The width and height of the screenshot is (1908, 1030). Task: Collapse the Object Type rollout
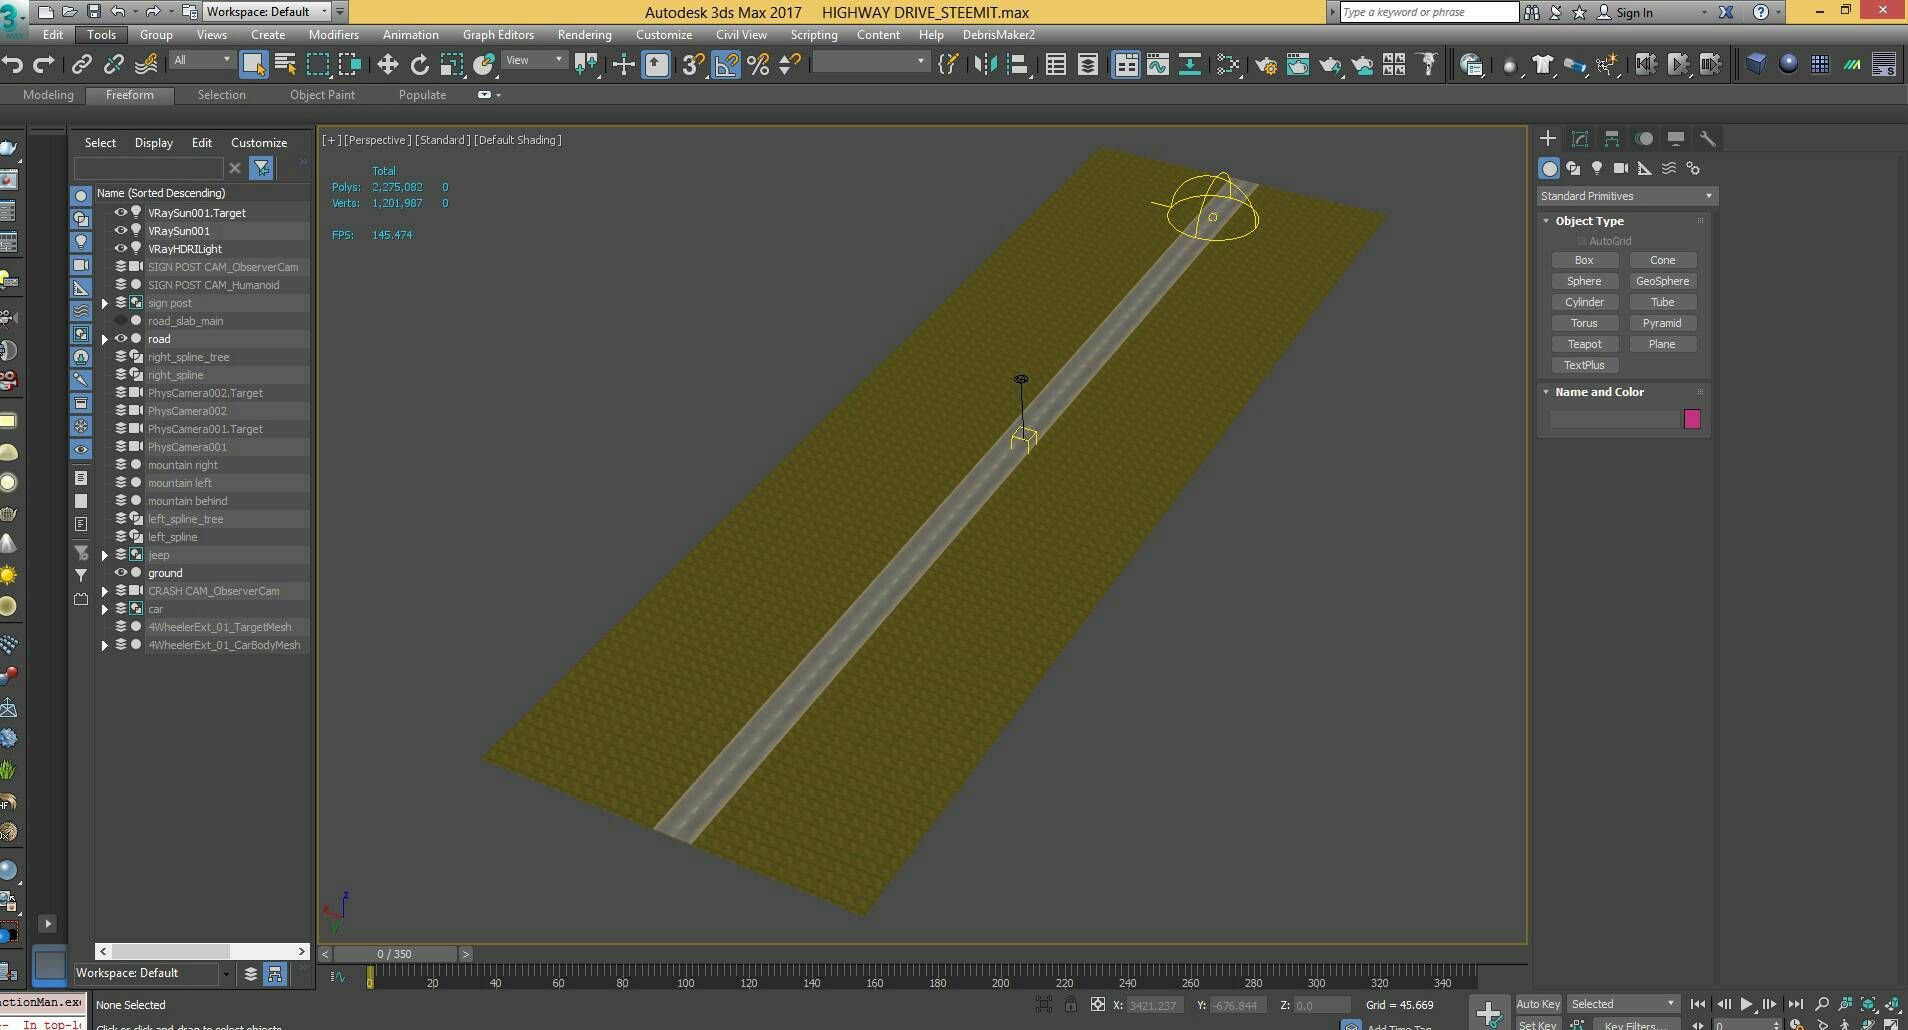1589,221
